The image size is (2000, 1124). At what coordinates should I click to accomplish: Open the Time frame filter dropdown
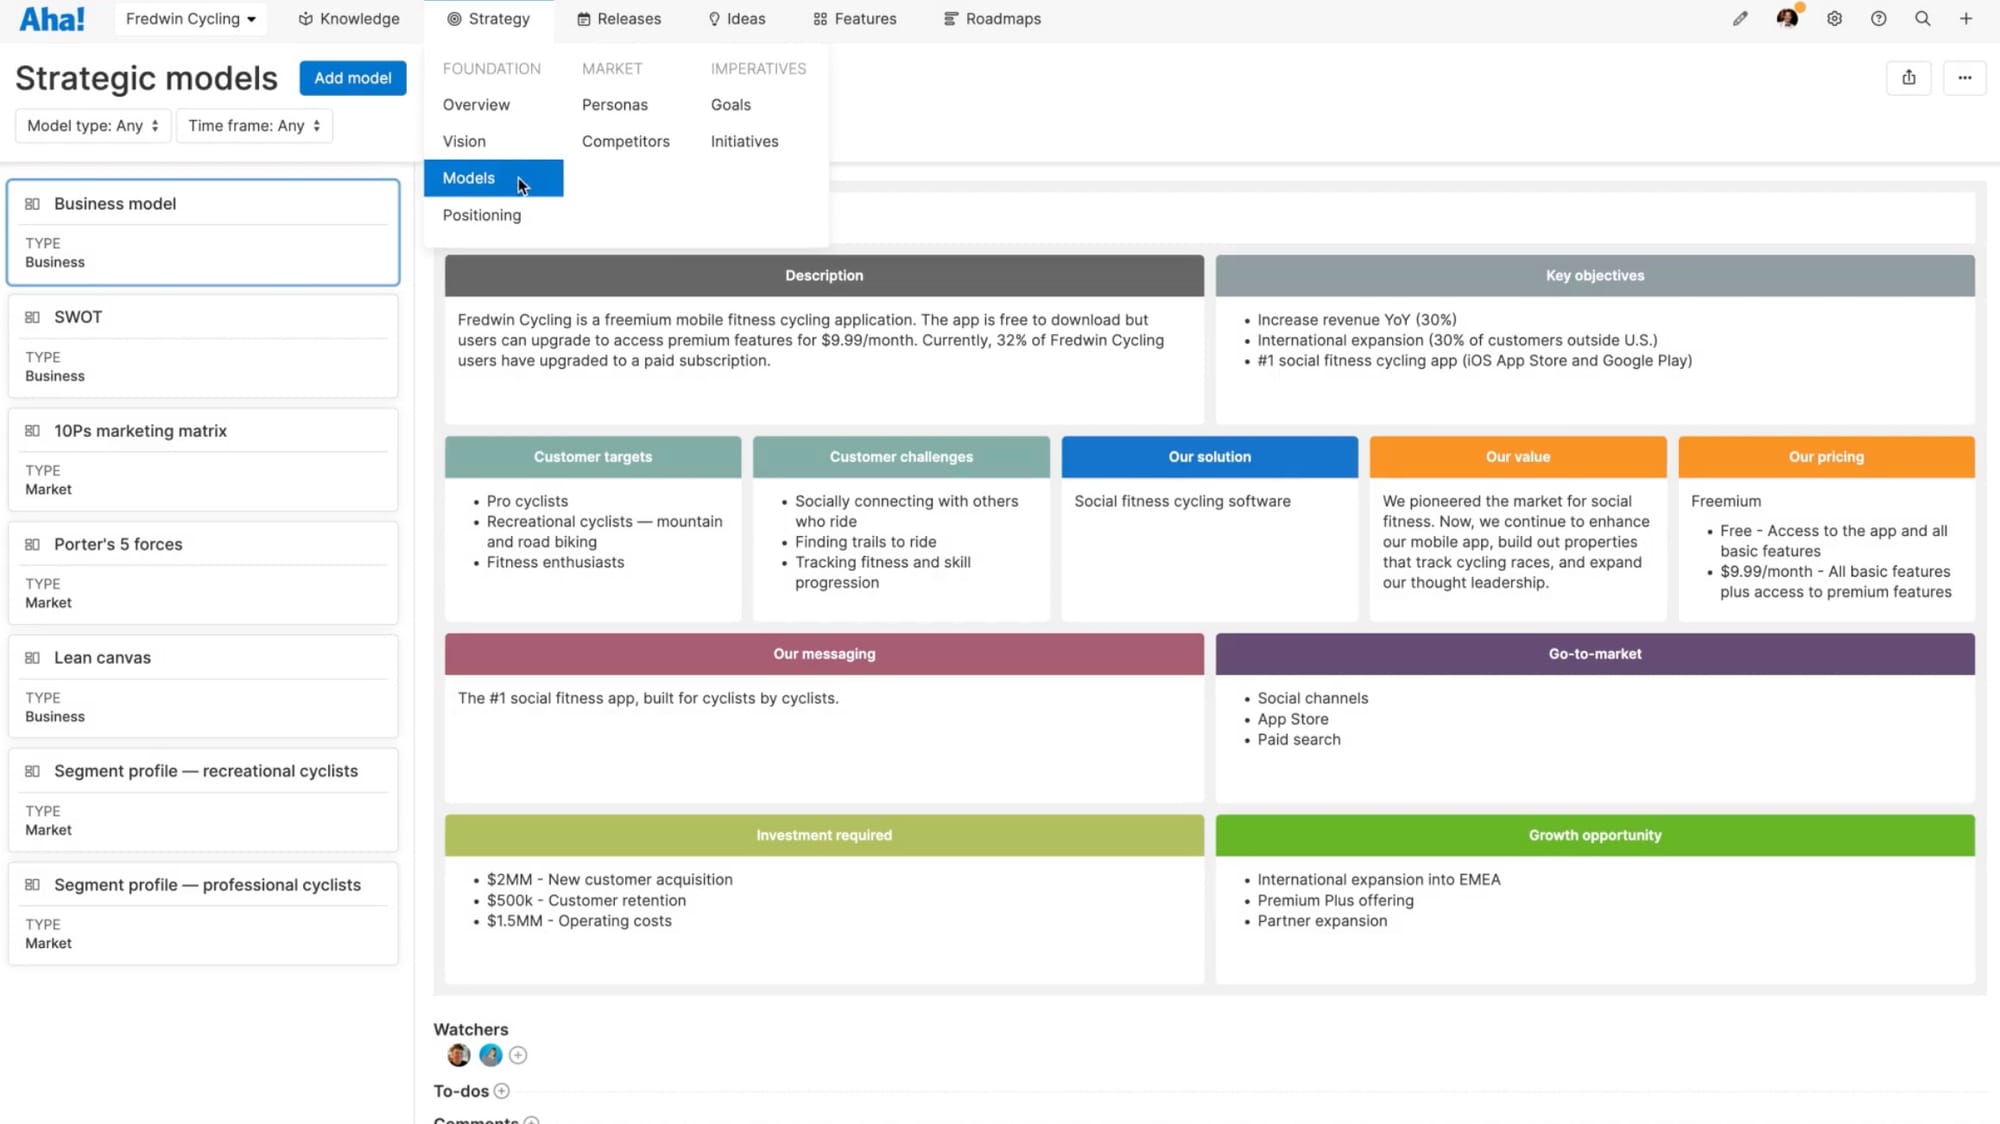tap(254, 126)
